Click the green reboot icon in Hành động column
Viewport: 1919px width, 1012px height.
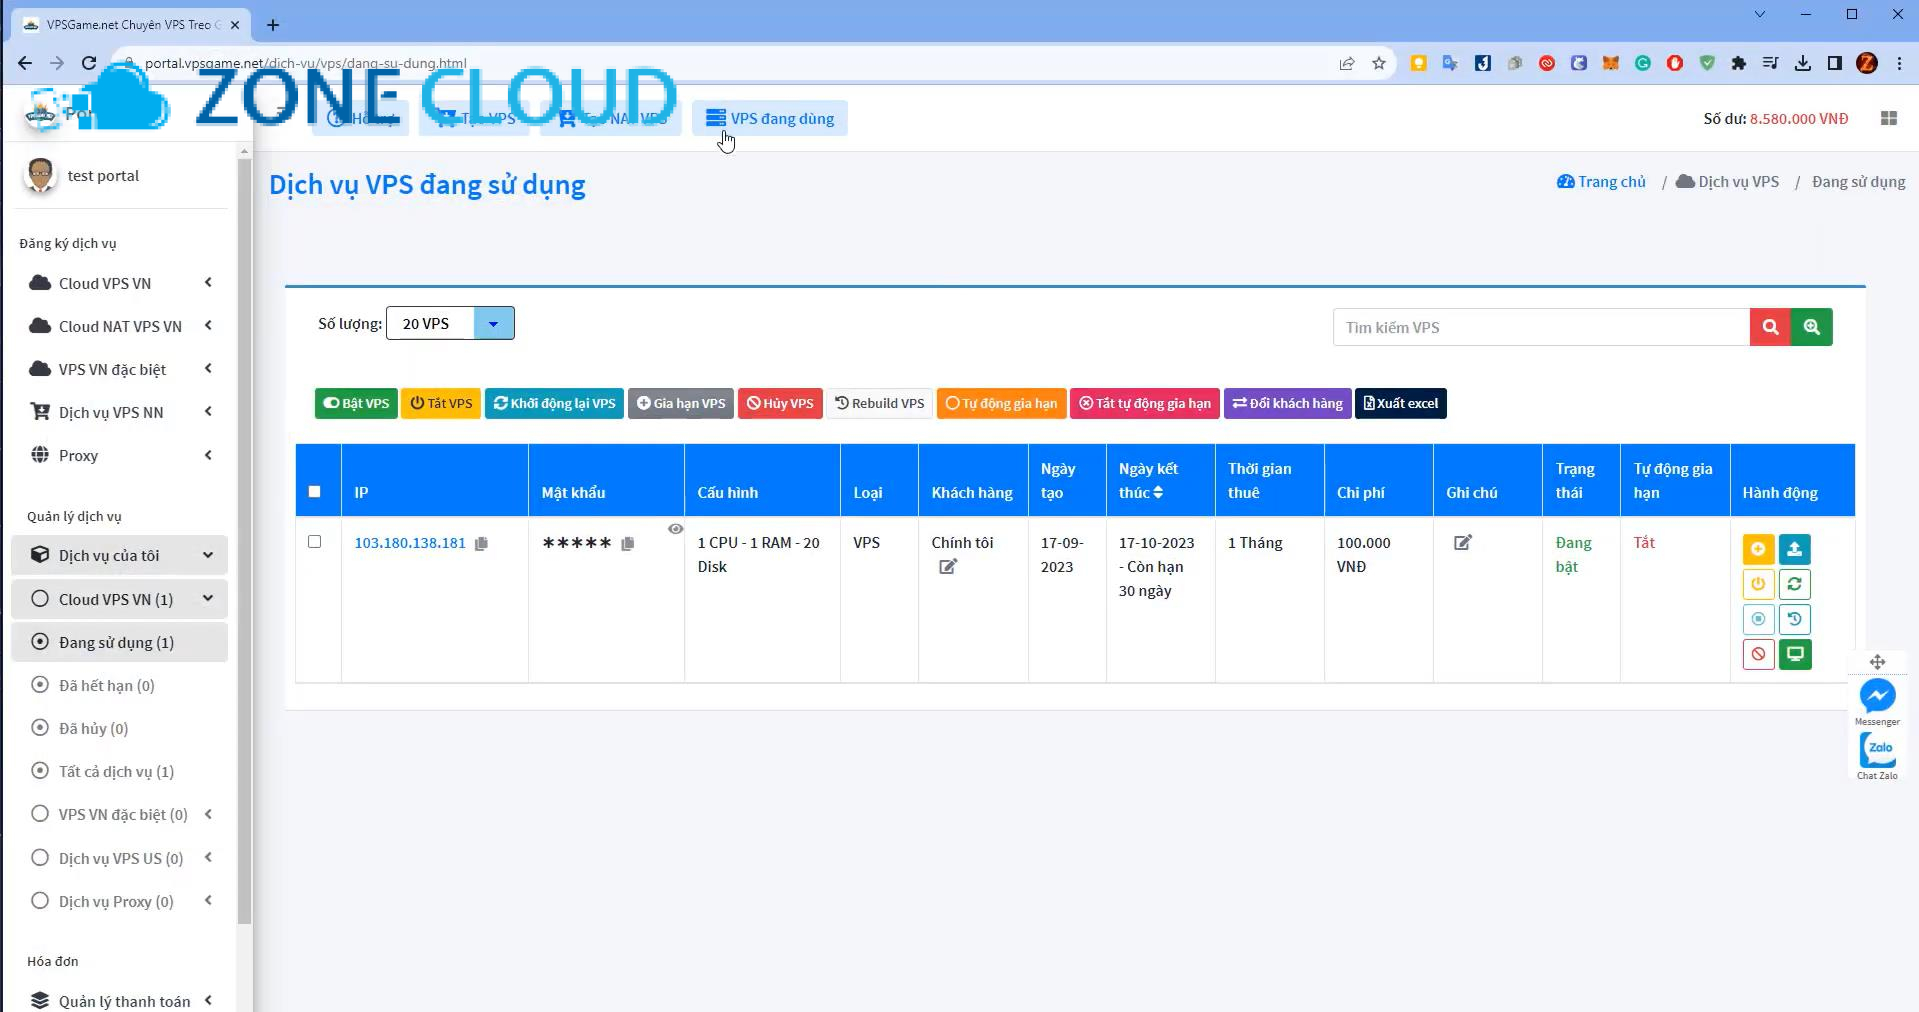click(1795, 584)
